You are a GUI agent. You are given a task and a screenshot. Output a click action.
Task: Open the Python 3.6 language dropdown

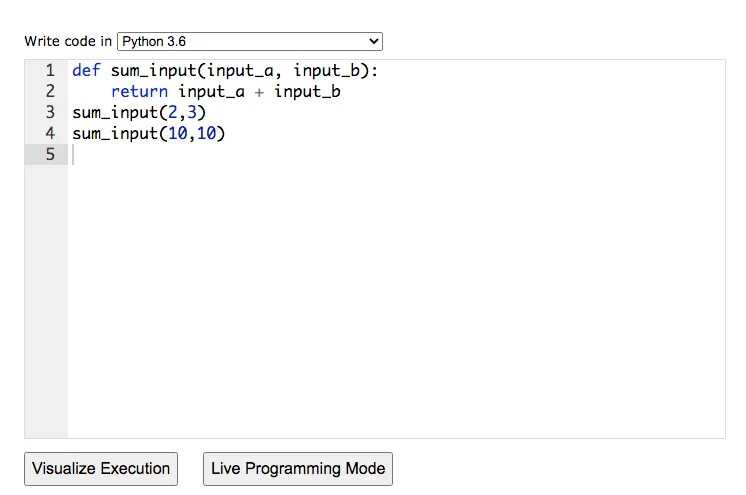[249, 41]
